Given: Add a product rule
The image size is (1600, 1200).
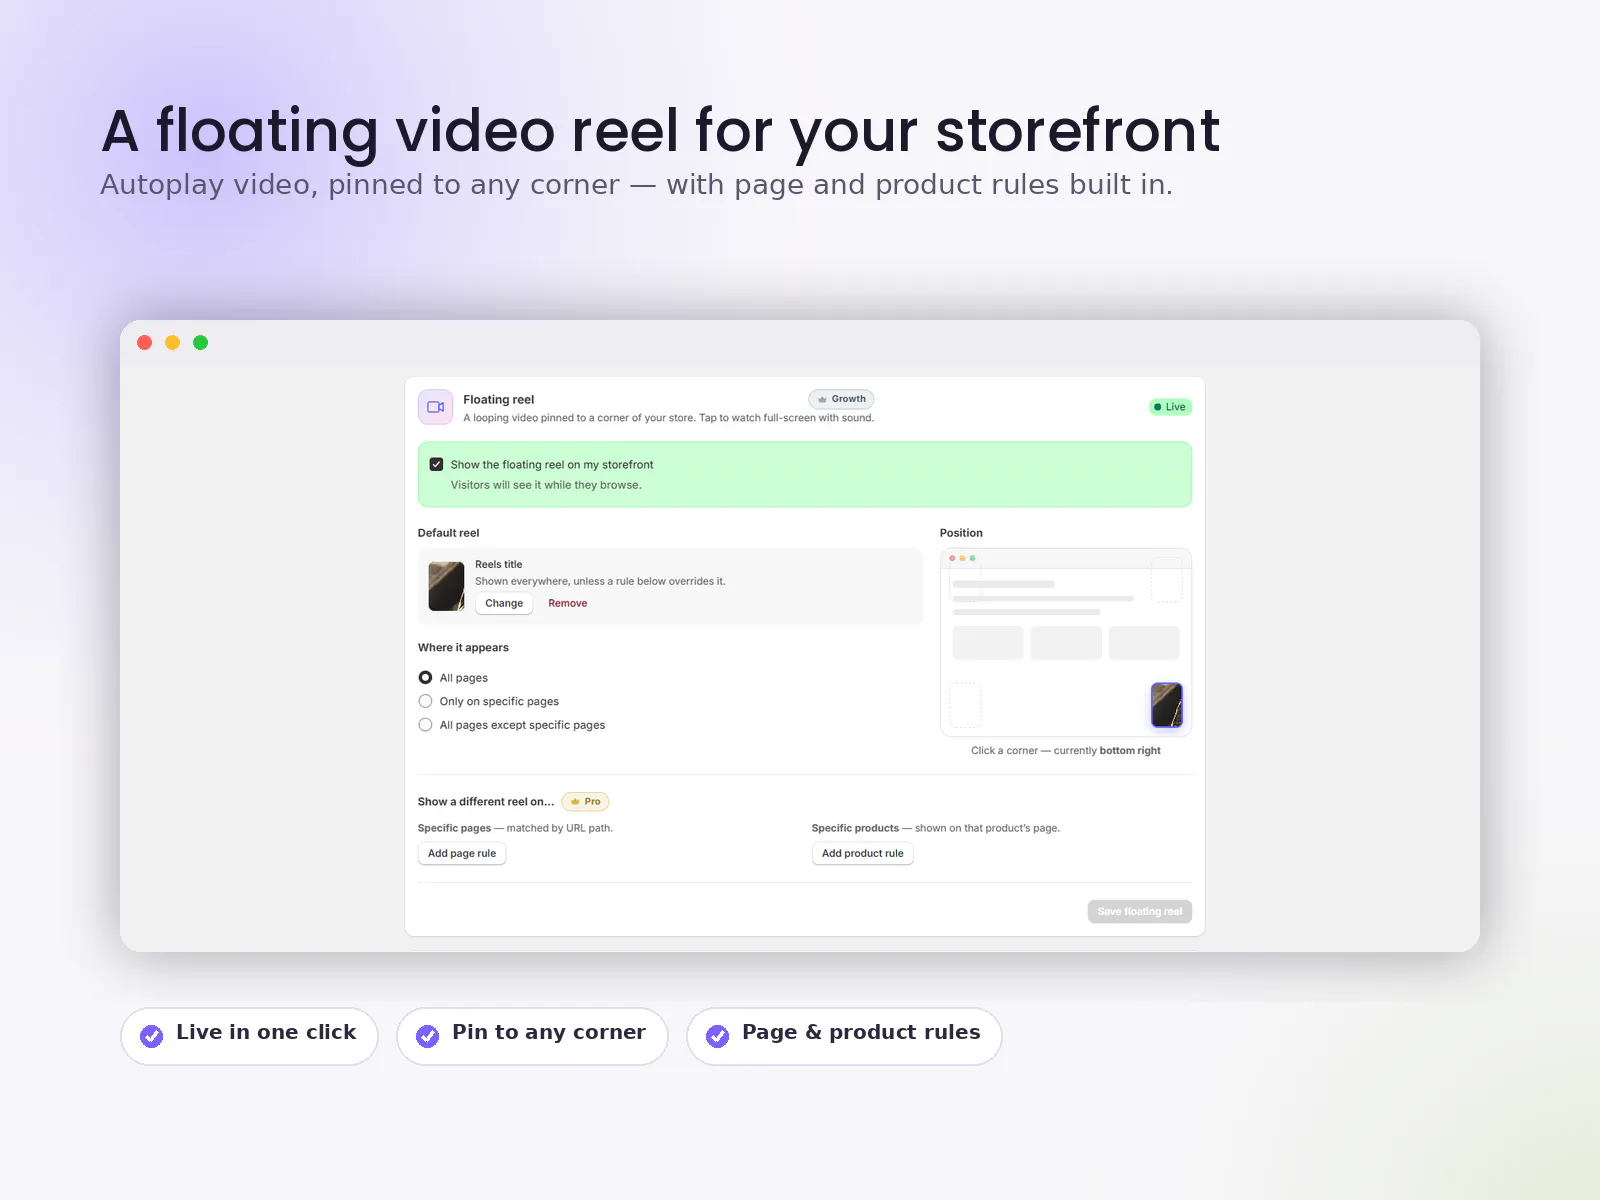Looking at the screenshot, I should tap(863, 853).
